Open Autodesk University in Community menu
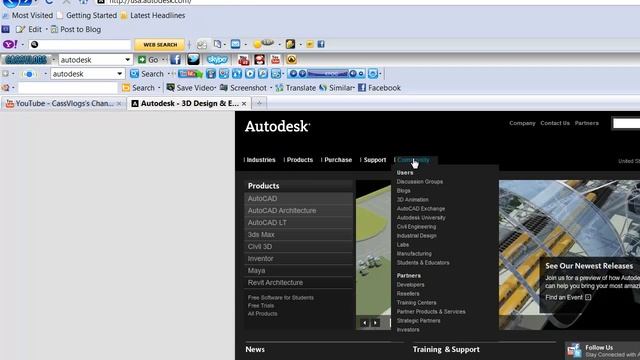The width and height of the screenshot is (640, 360). point(421,218)
